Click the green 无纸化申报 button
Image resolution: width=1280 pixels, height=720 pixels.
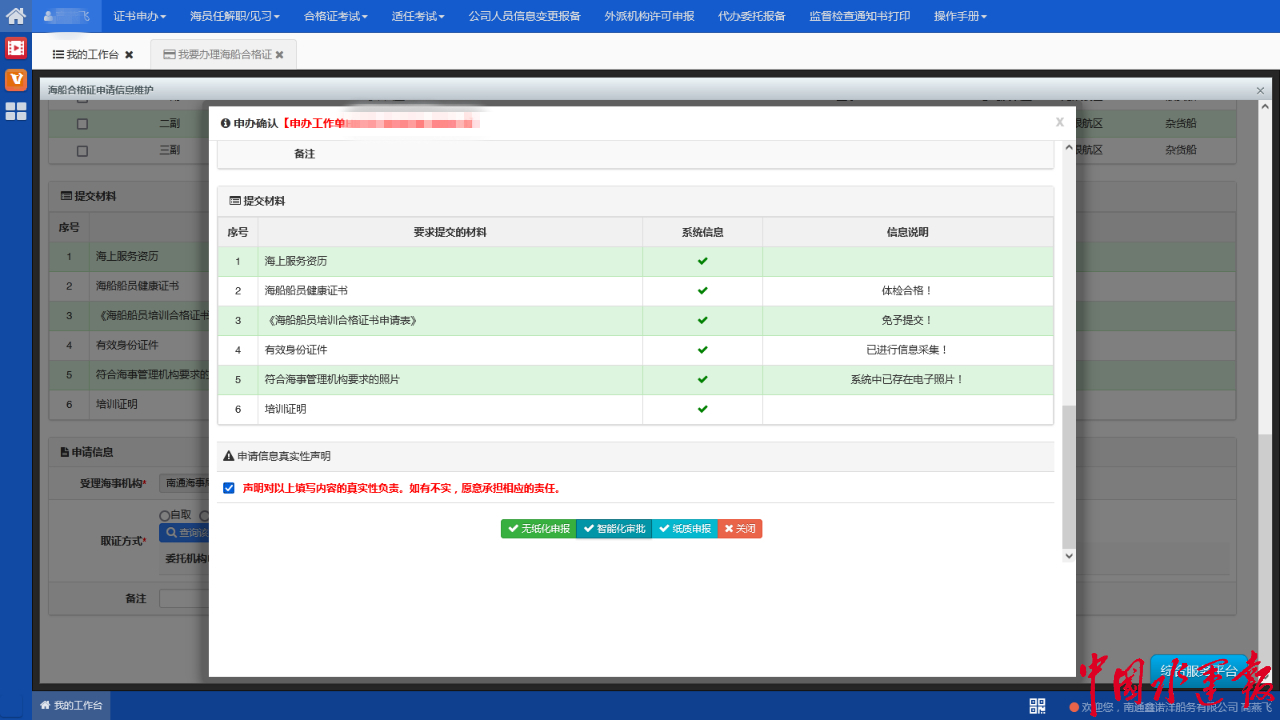pyautogui.click(x=538, y=529)
